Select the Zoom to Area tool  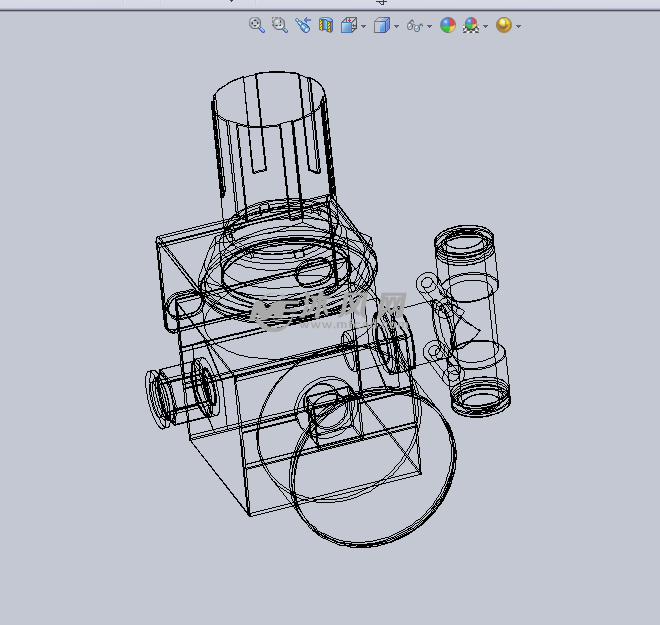pos(279,25)
